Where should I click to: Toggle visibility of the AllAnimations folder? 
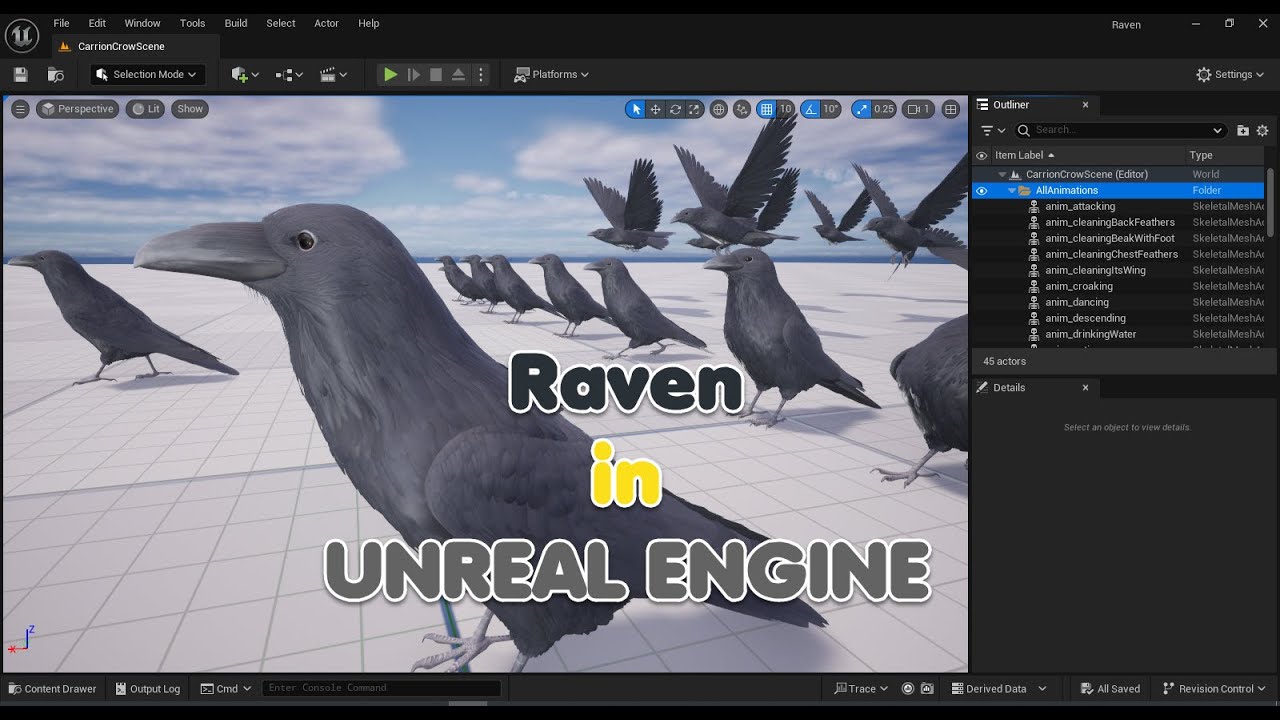981,190
